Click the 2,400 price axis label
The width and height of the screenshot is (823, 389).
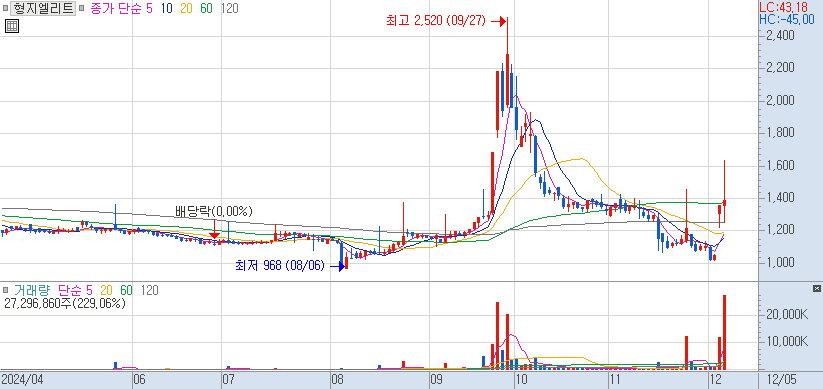[779, 35]
